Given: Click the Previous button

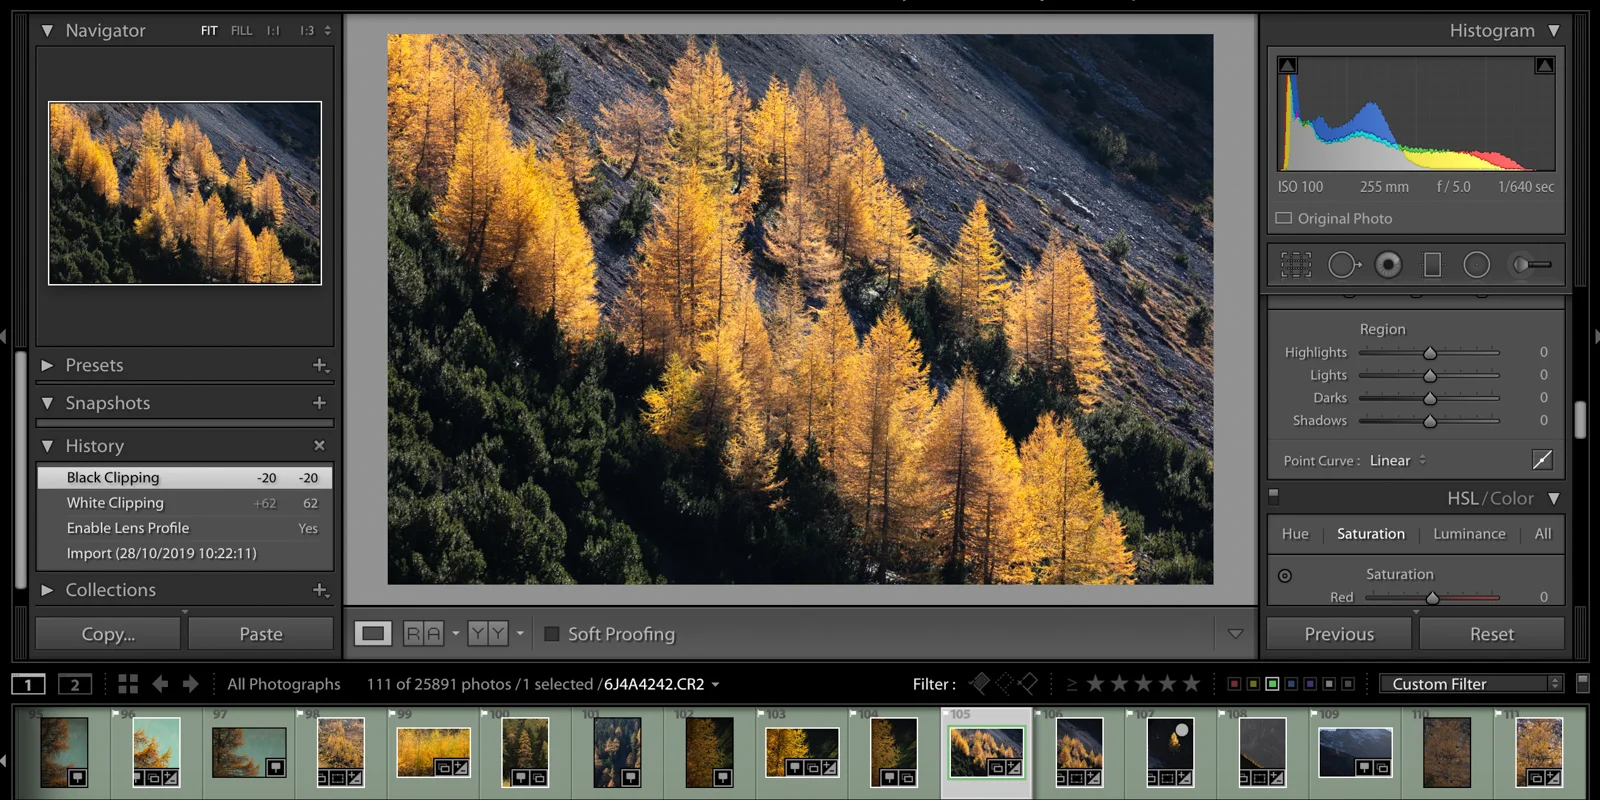Looking at the screenshot, I should click(x=1339, y=634).
